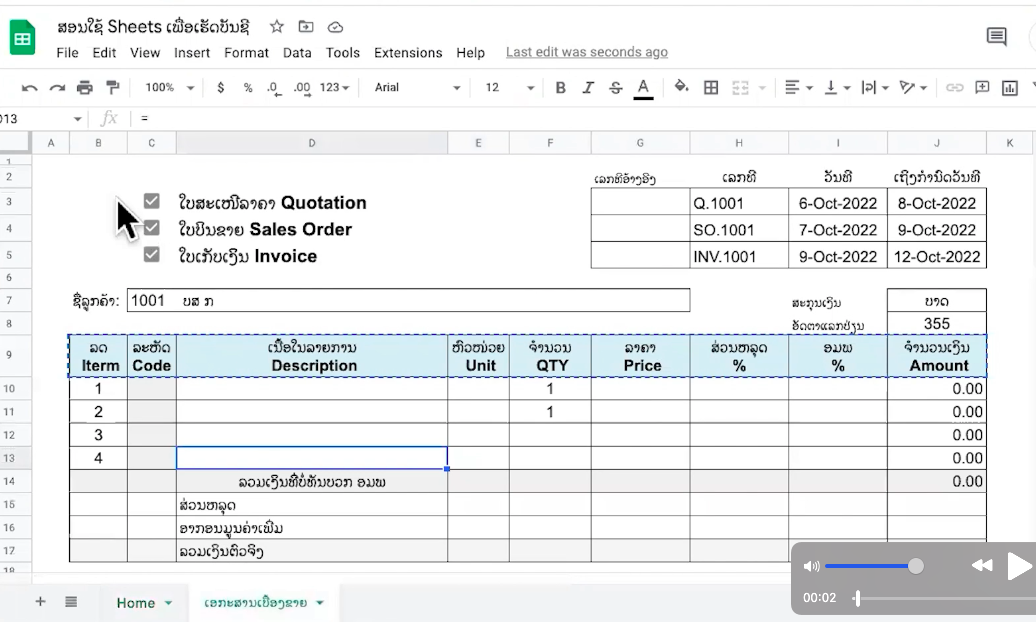The width and height of the screenshot is (1036, 622).
Task: Open the Tools menu
Action: coord(342,53)
